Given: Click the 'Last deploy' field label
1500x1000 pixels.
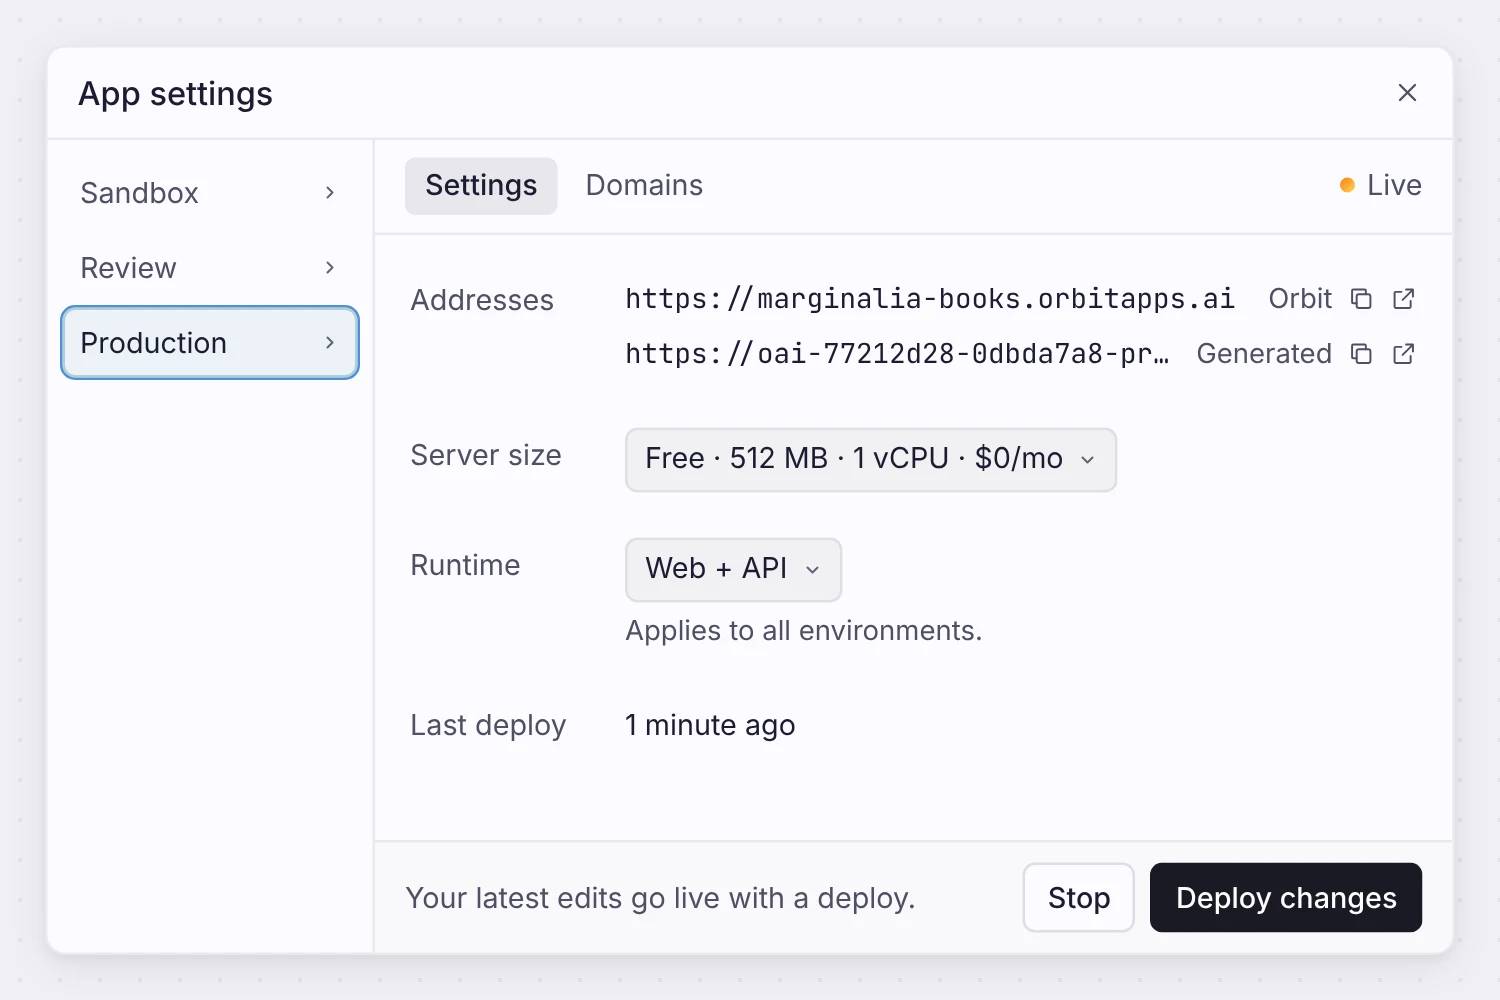Looking at the screenshot, I should pos(488,725).
